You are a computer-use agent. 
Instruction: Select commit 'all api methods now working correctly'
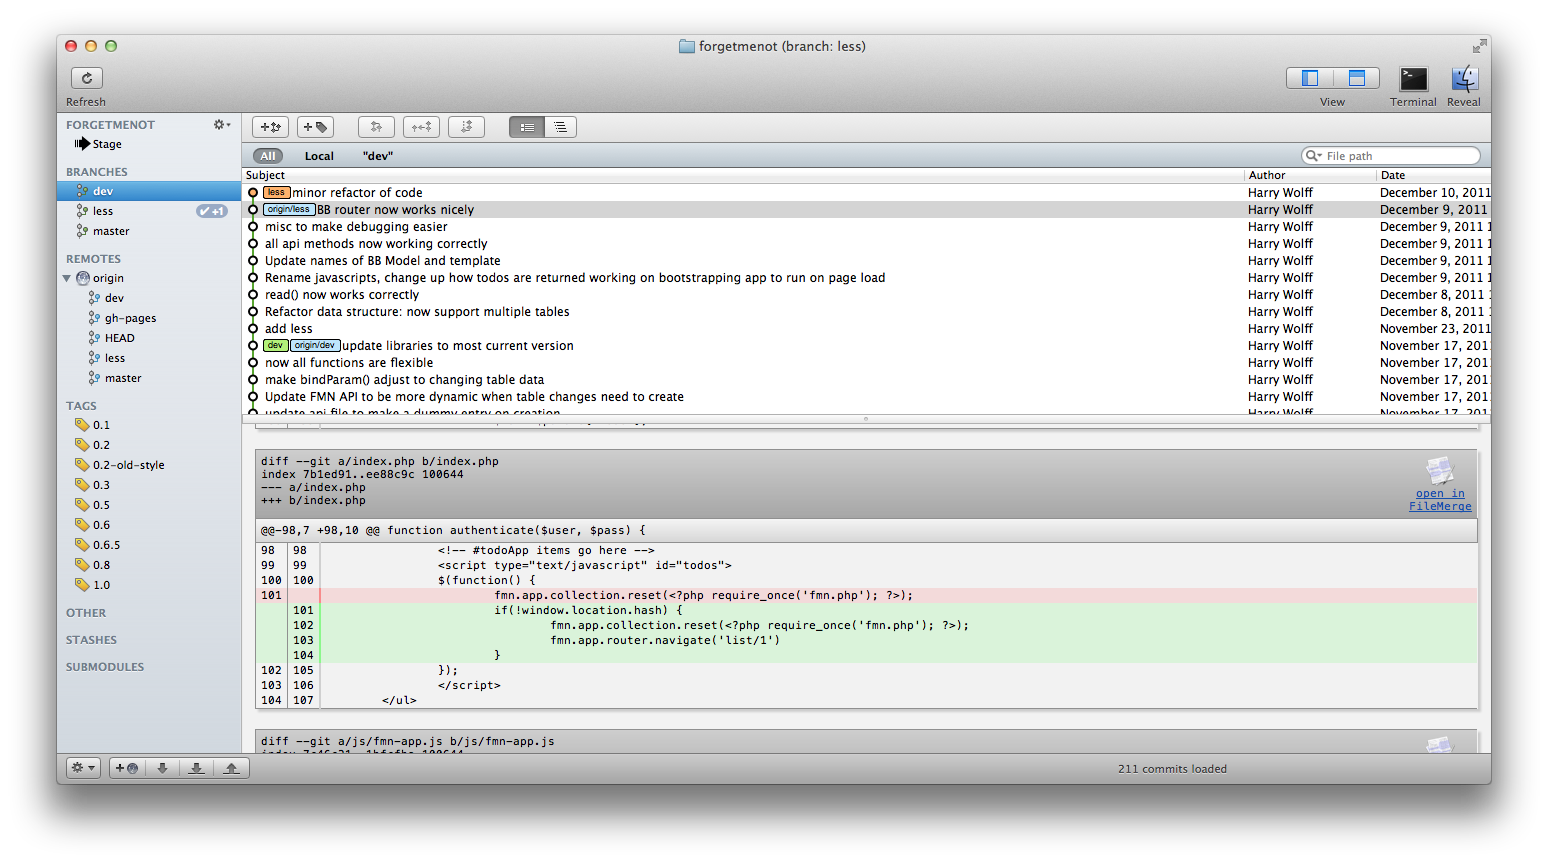click(x=866, y=244)
